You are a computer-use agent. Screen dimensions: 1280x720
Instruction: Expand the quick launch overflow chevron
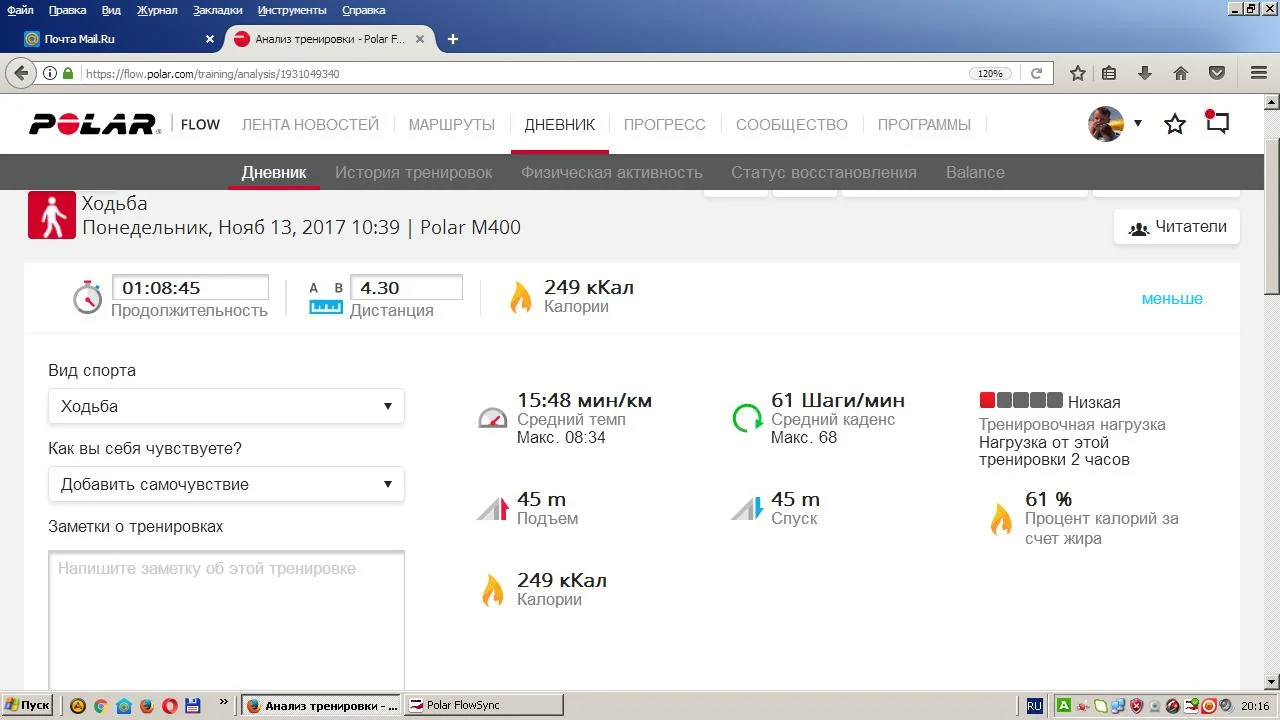click(x=223, y=702)
